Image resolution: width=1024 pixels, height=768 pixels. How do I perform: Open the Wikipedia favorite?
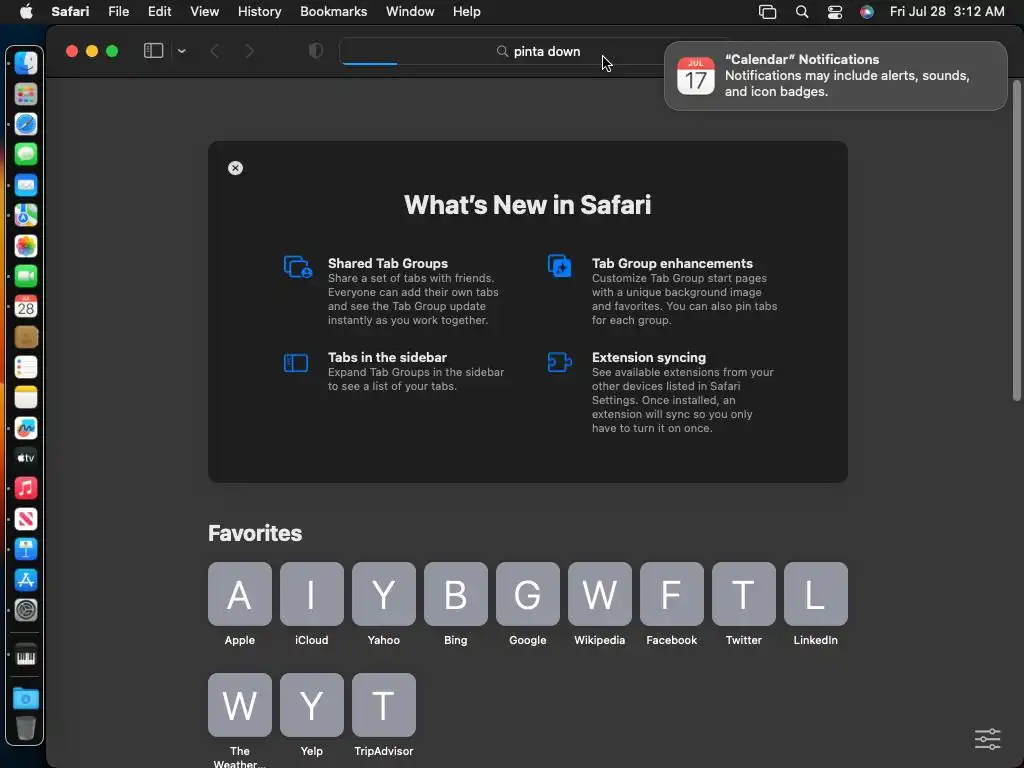pos(600,594)
